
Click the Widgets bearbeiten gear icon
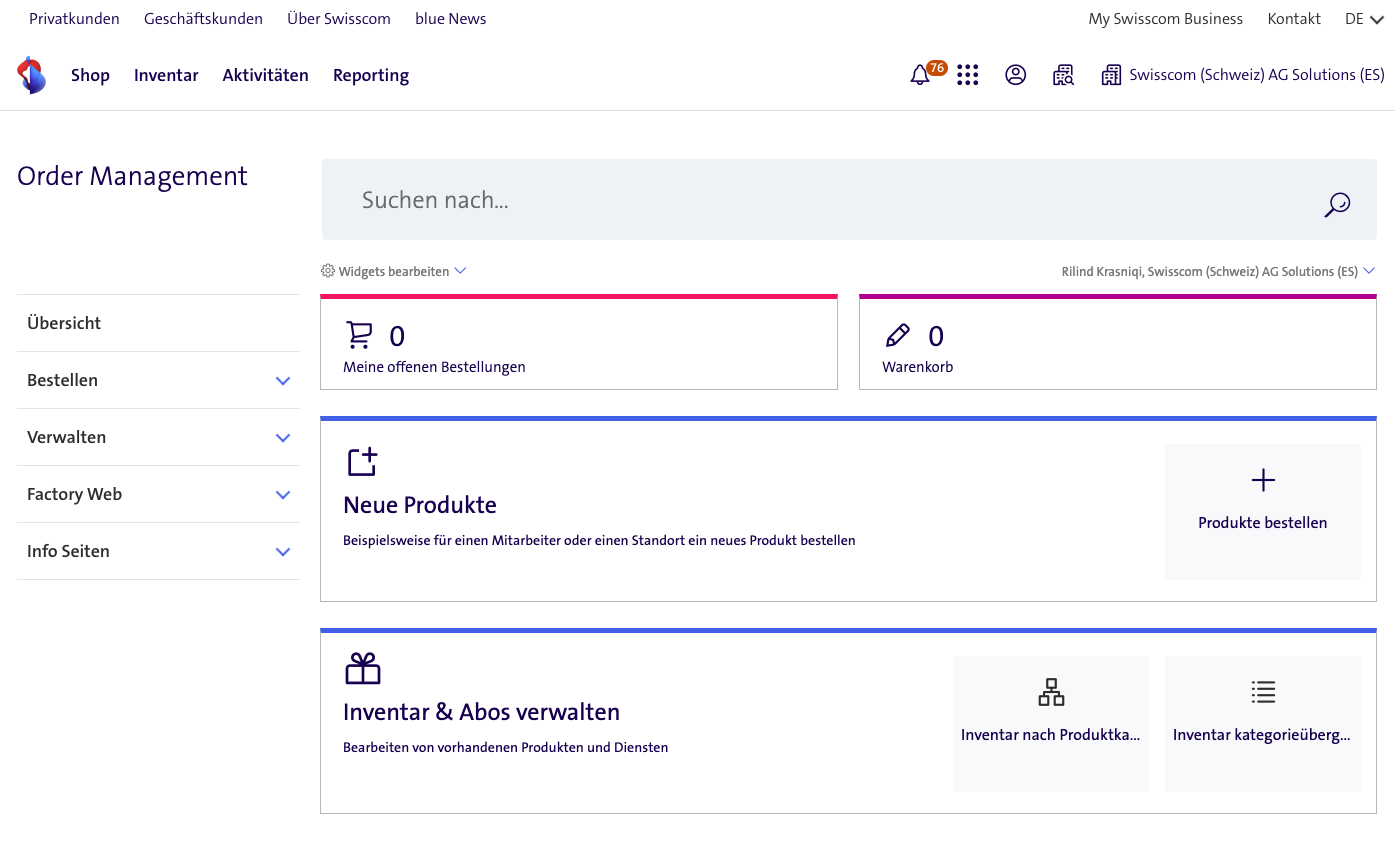pyautogui.click(x=328, y=271)
